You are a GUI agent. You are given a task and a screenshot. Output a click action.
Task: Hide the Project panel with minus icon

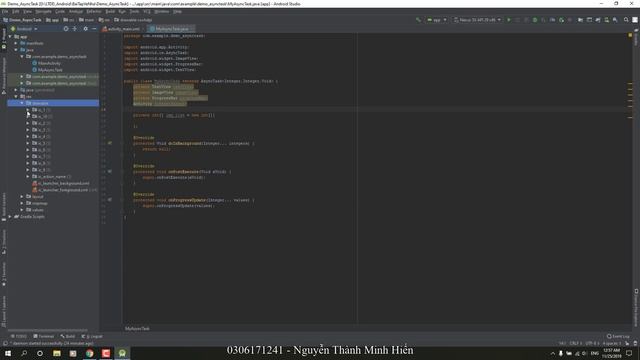[x=94, y=29]
